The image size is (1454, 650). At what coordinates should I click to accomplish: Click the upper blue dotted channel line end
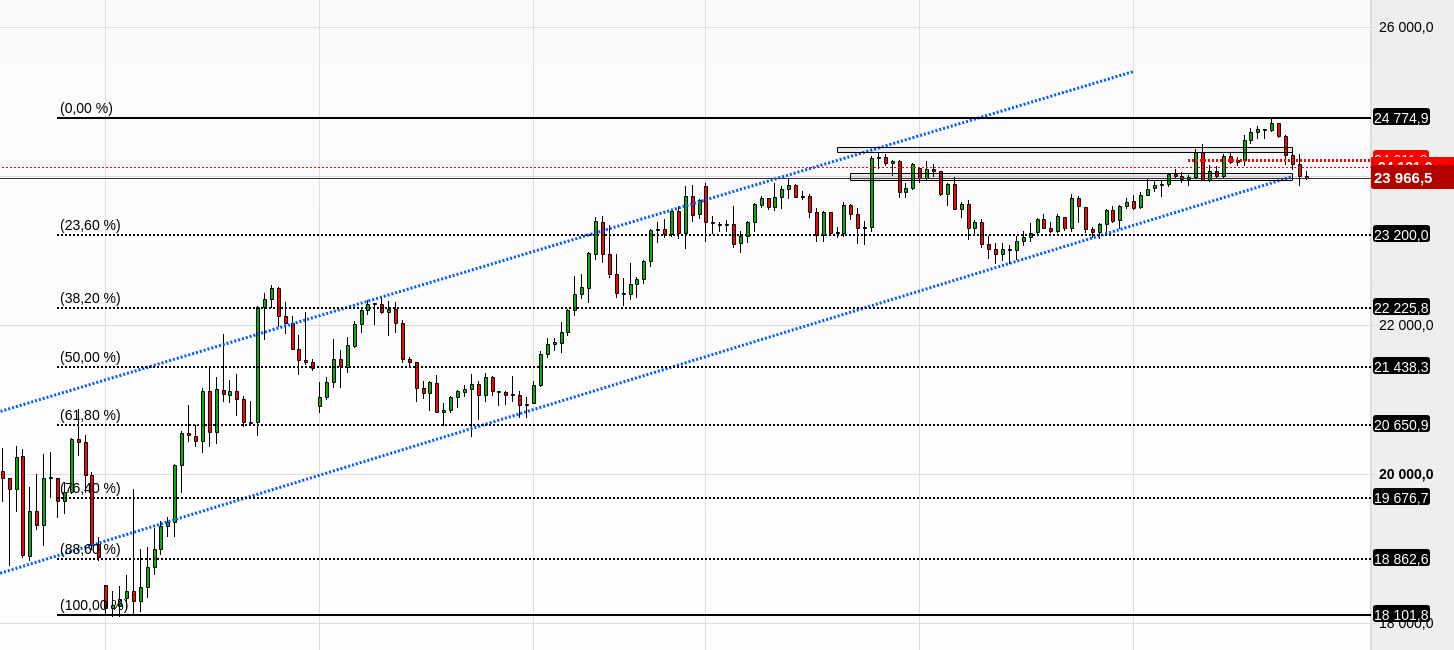click(x=1131, y=72)
